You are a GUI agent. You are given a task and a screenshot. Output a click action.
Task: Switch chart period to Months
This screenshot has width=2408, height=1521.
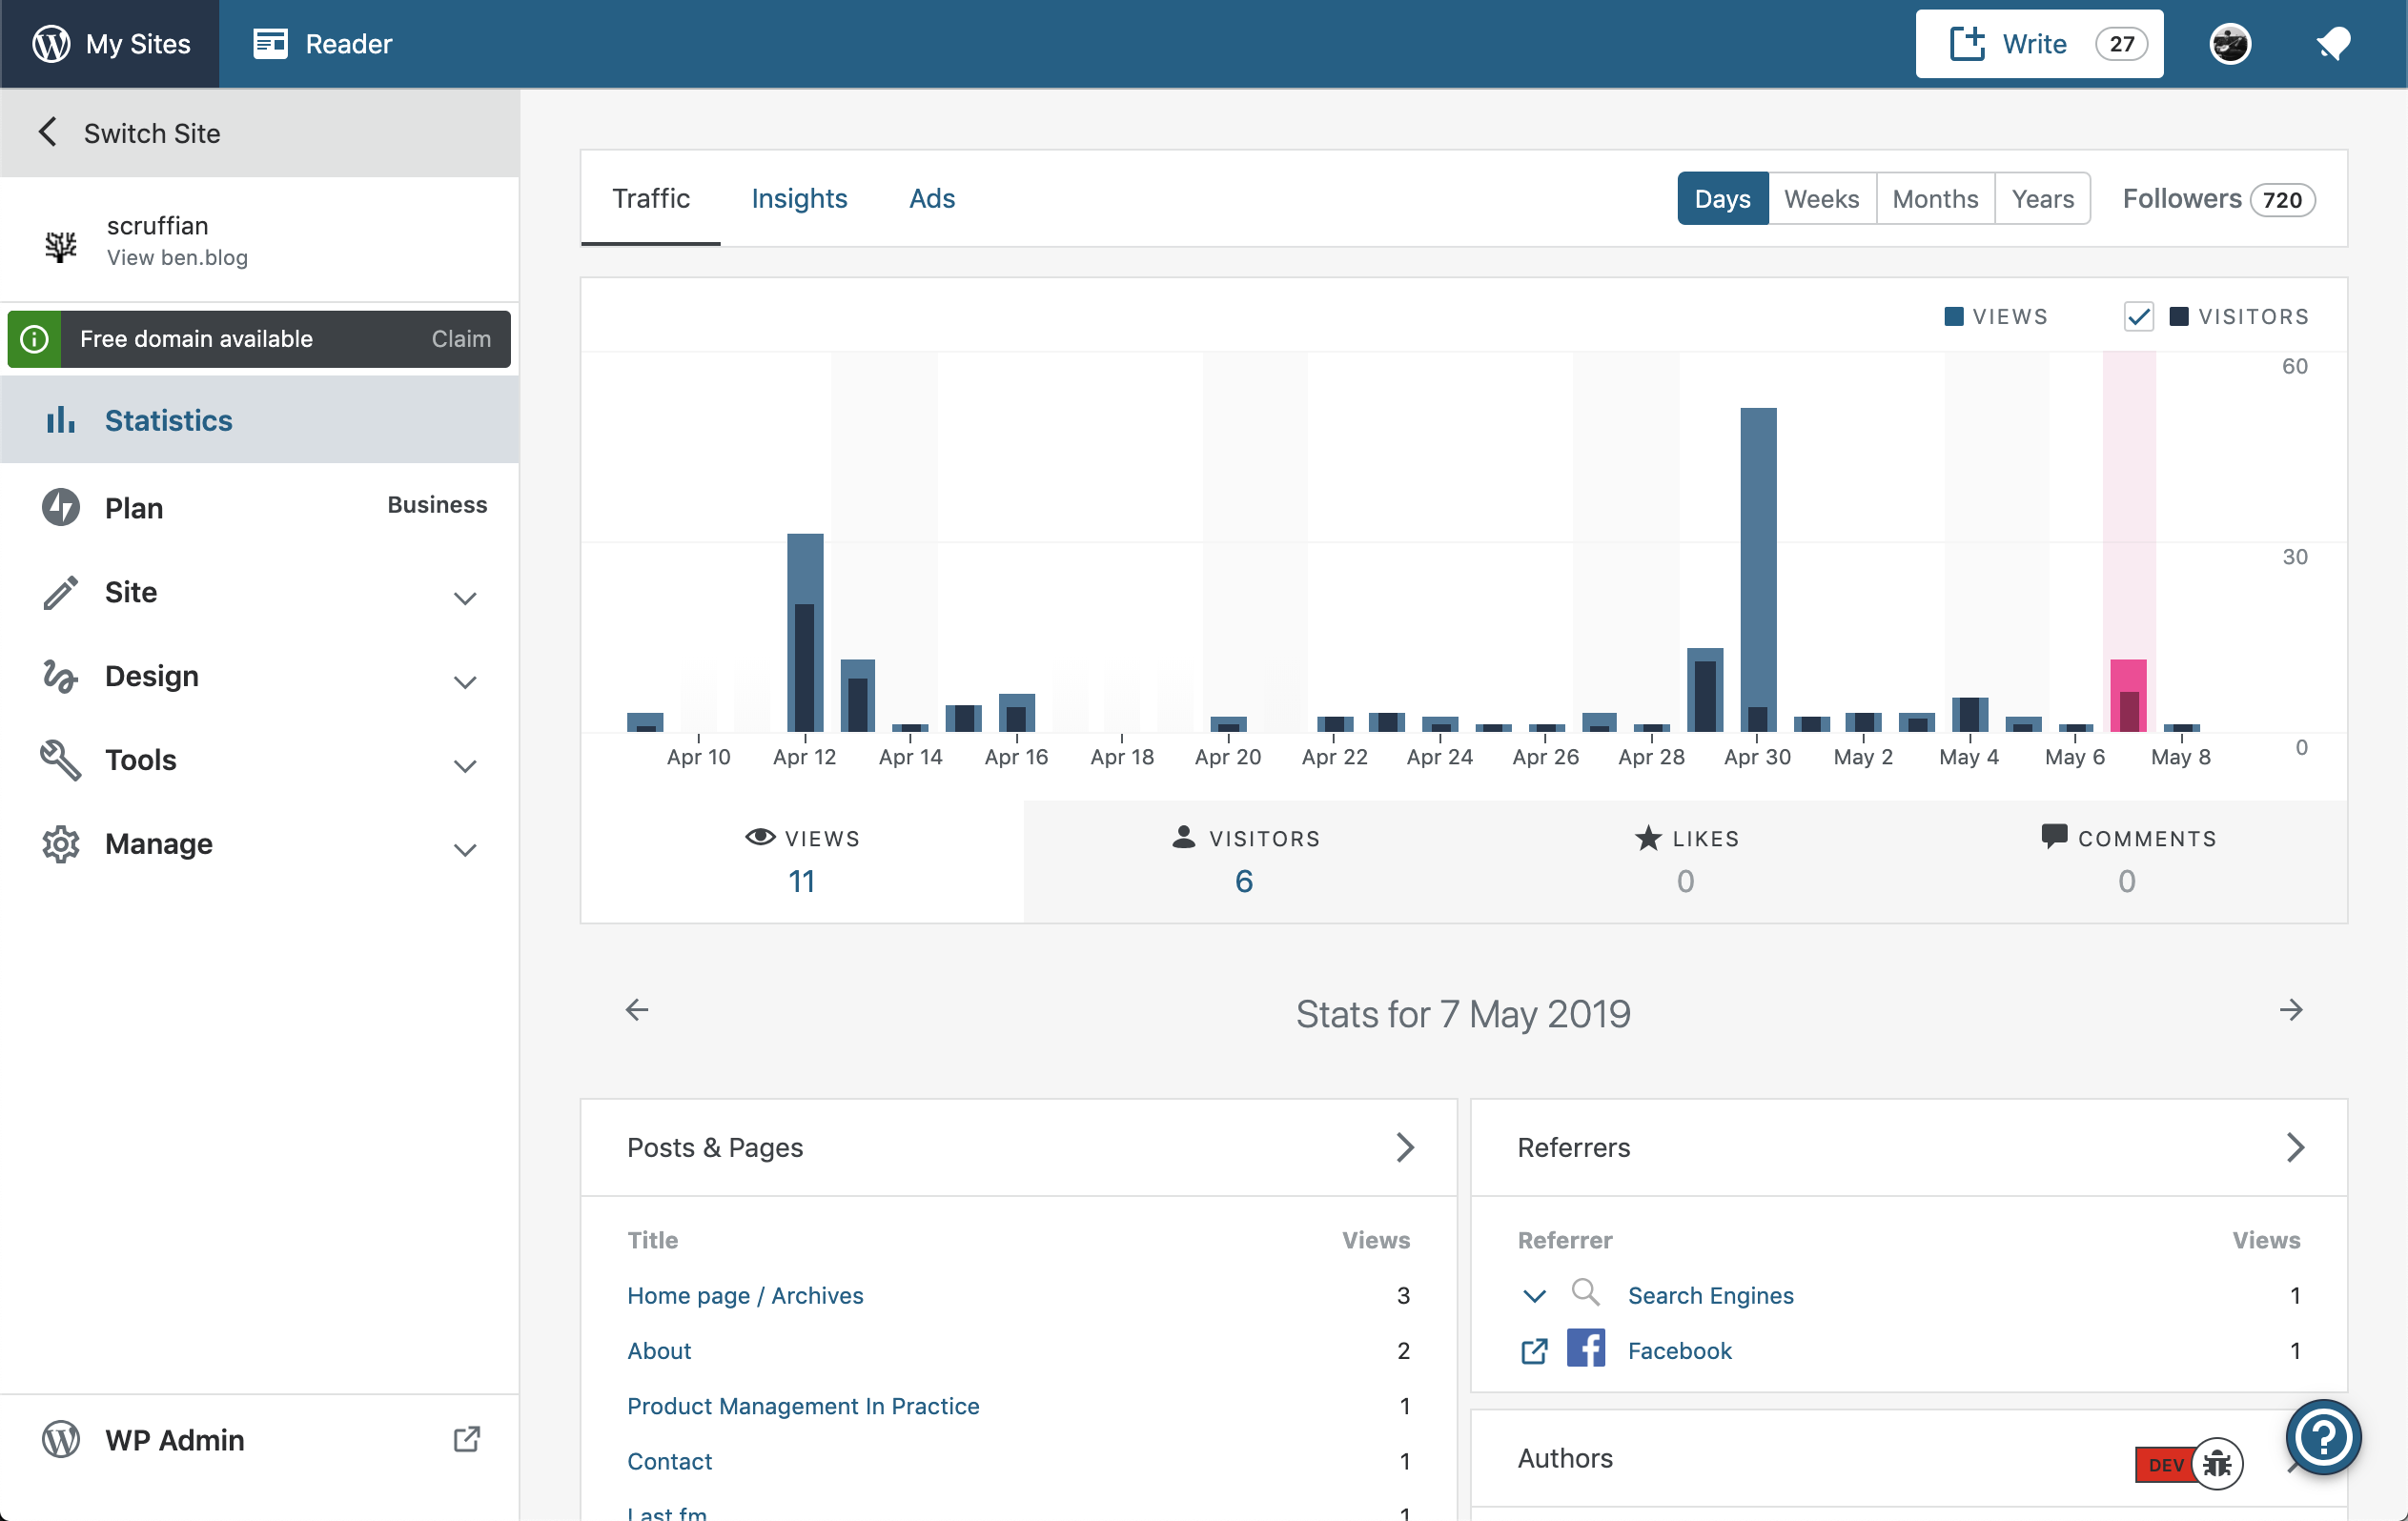pos(1935,198)
